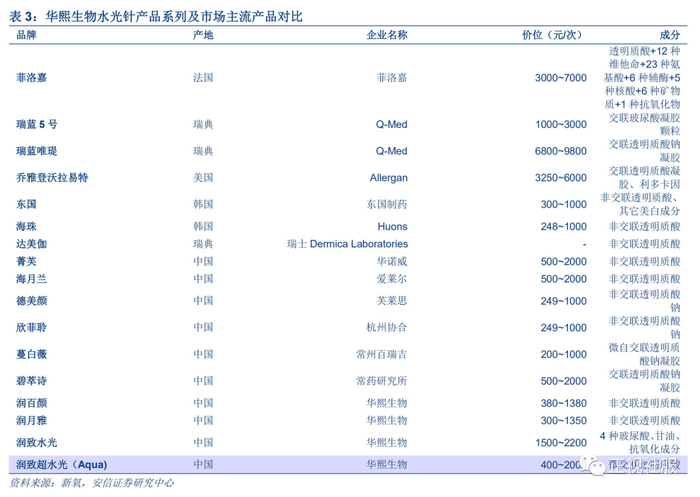The height and width of the screenshot is (497, 700).
Task: Click the price '300~1000'
Action: [x=563, y=204]
